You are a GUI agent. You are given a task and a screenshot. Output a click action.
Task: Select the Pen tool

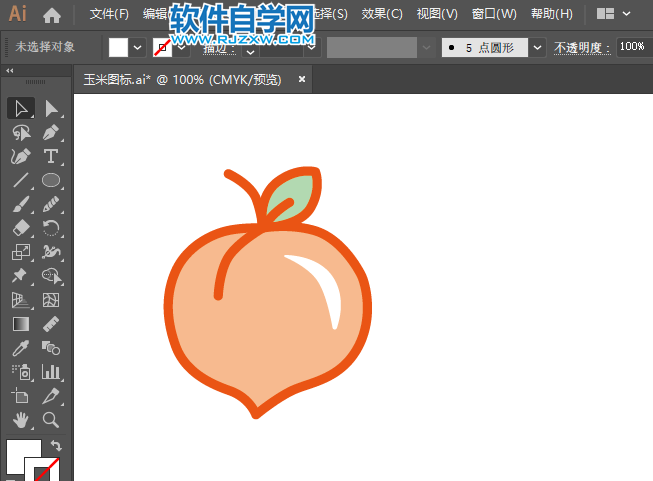click(x=51, y=133)
